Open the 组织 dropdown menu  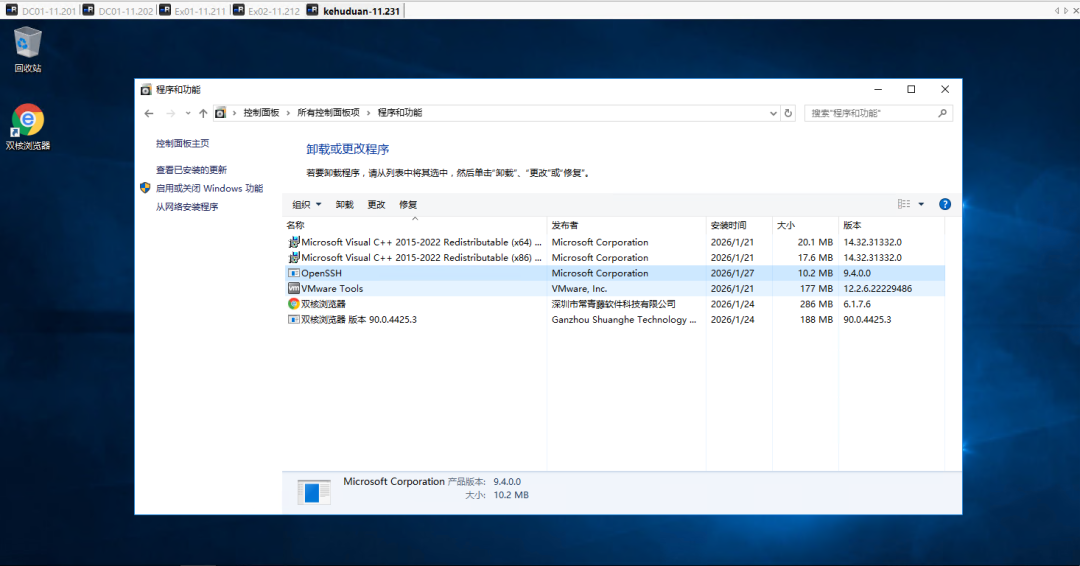[x=307, y=205]
